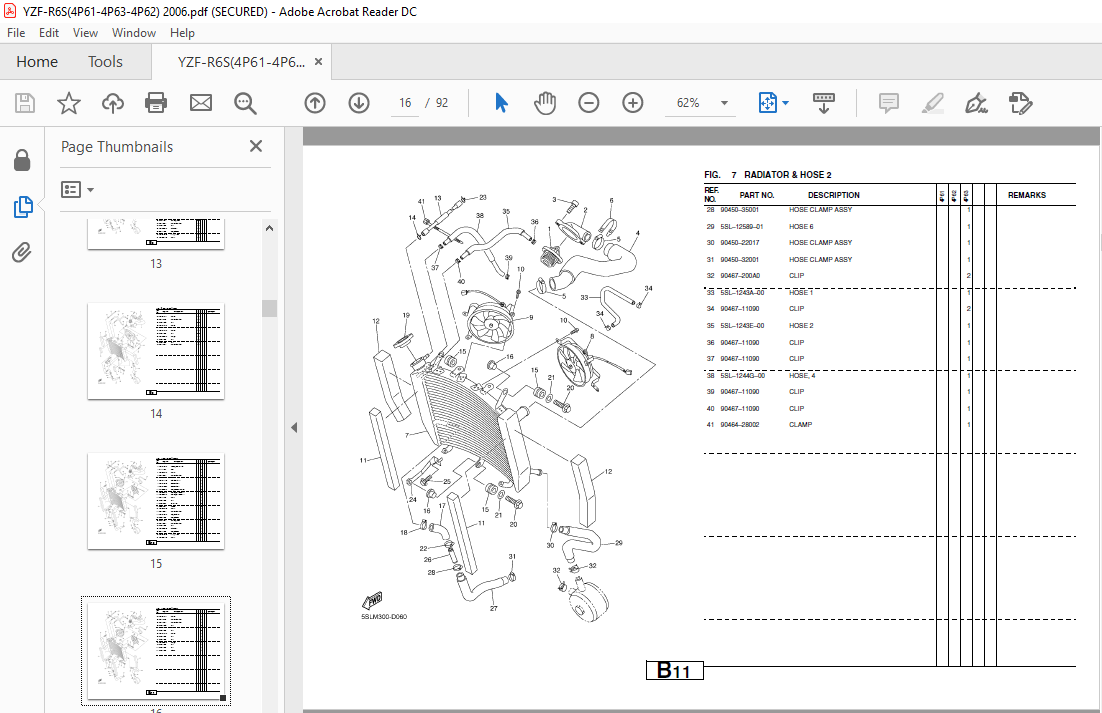Screen dimensions: 1102x713
Task: Select page 15 thumbnail
Action: (x=156, y=501)
